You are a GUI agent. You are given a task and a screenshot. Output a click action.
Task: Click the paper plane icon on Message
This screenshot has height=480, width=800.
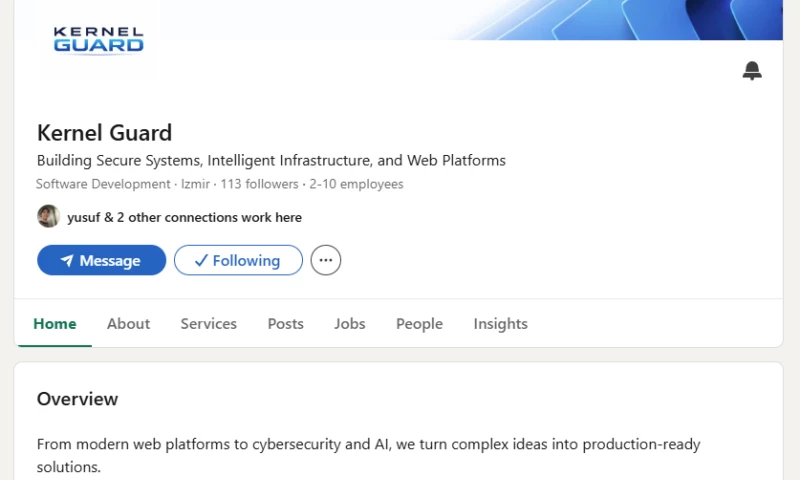(67, 261)
